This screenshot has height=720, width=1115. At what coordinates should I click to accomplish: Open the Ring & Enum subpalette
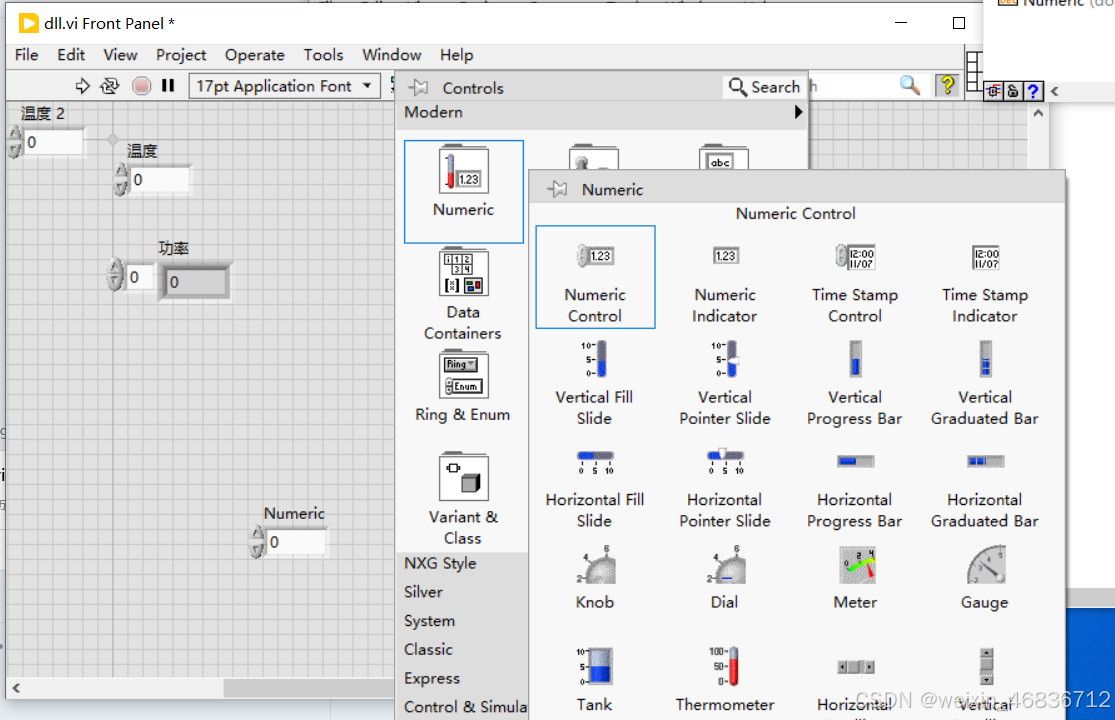463,387
